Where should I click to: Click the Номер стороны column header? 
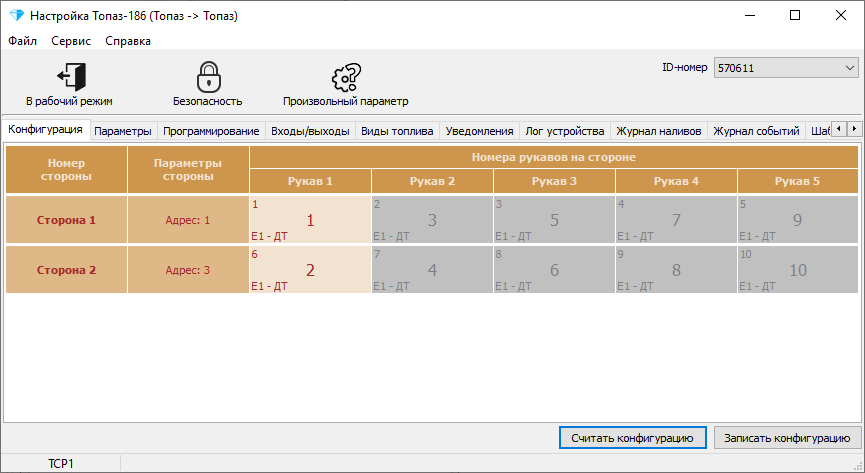pos(66,169)
